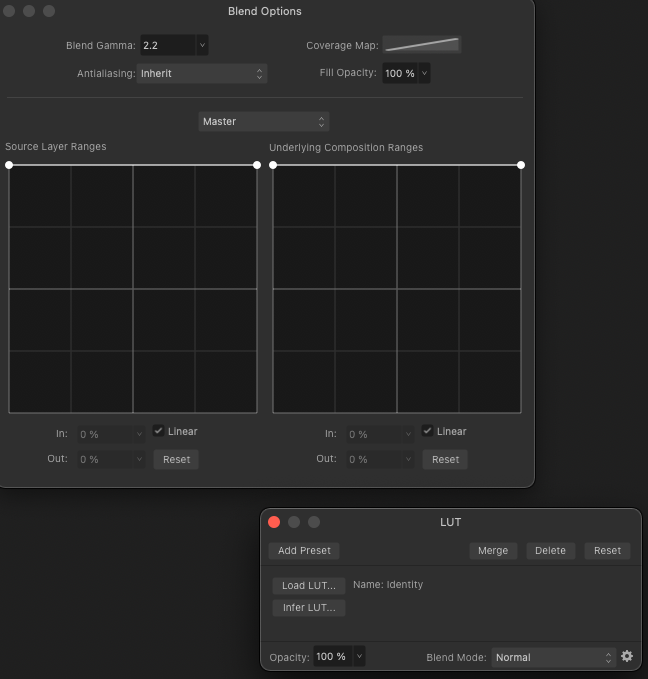Select the left node of Source Layer curve
This screenshot has width=648, height=679.
[9, 165]
